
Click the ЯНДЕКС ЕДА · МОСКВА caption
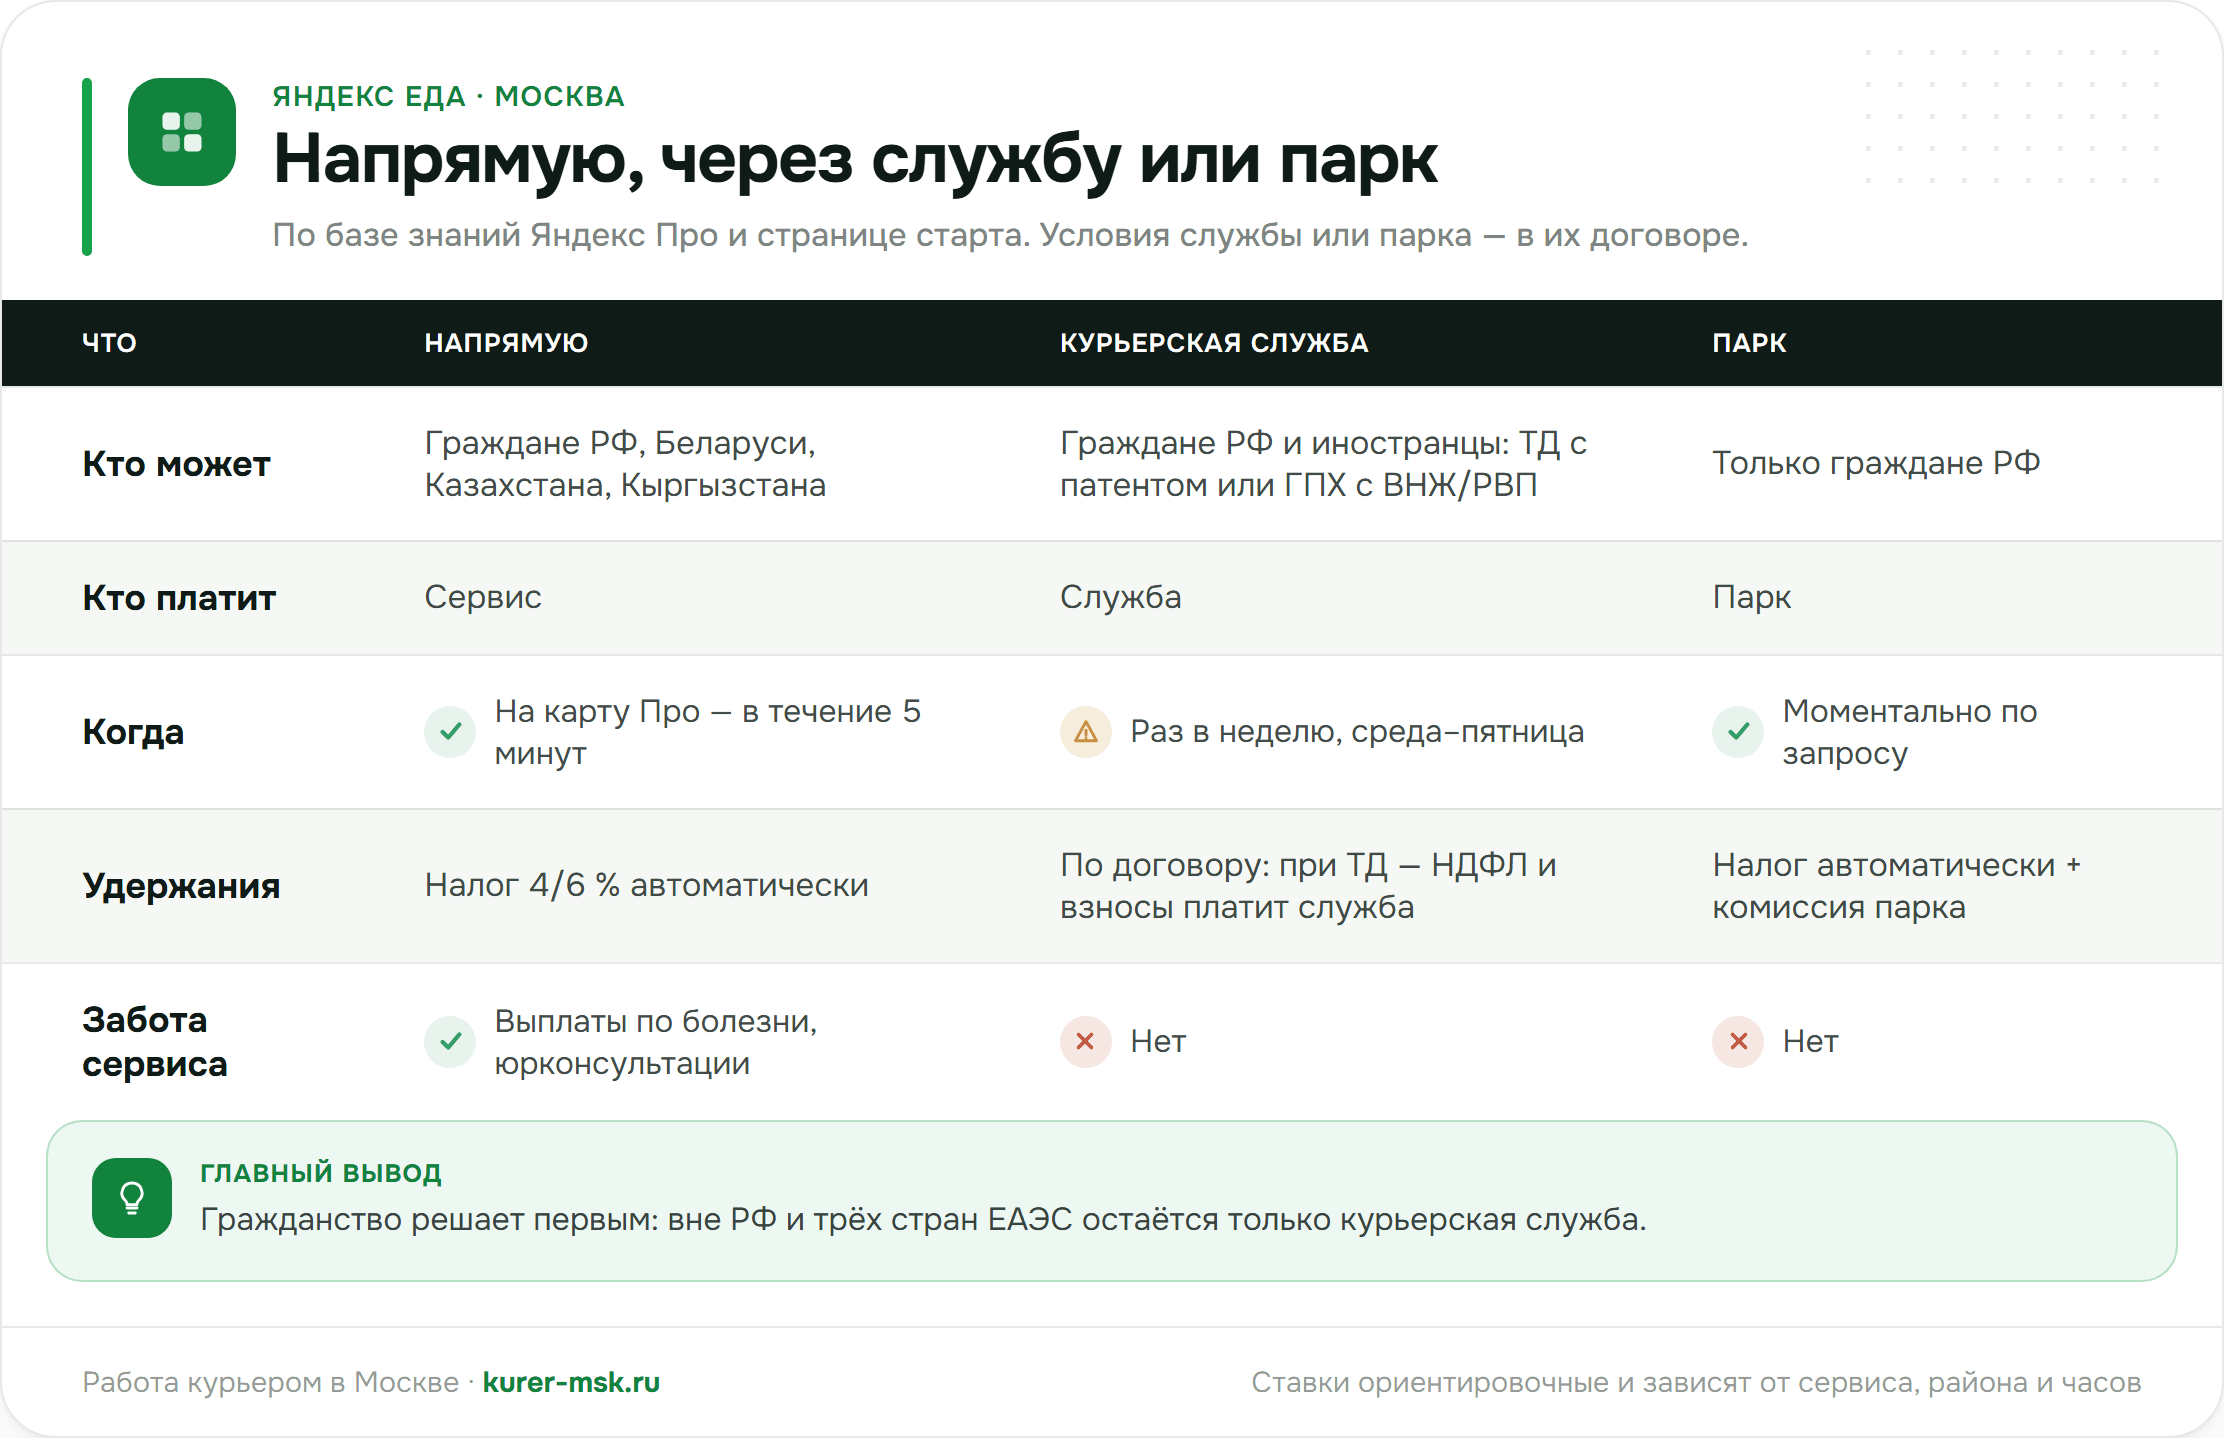pyautogui.click(x=448, y=96)
